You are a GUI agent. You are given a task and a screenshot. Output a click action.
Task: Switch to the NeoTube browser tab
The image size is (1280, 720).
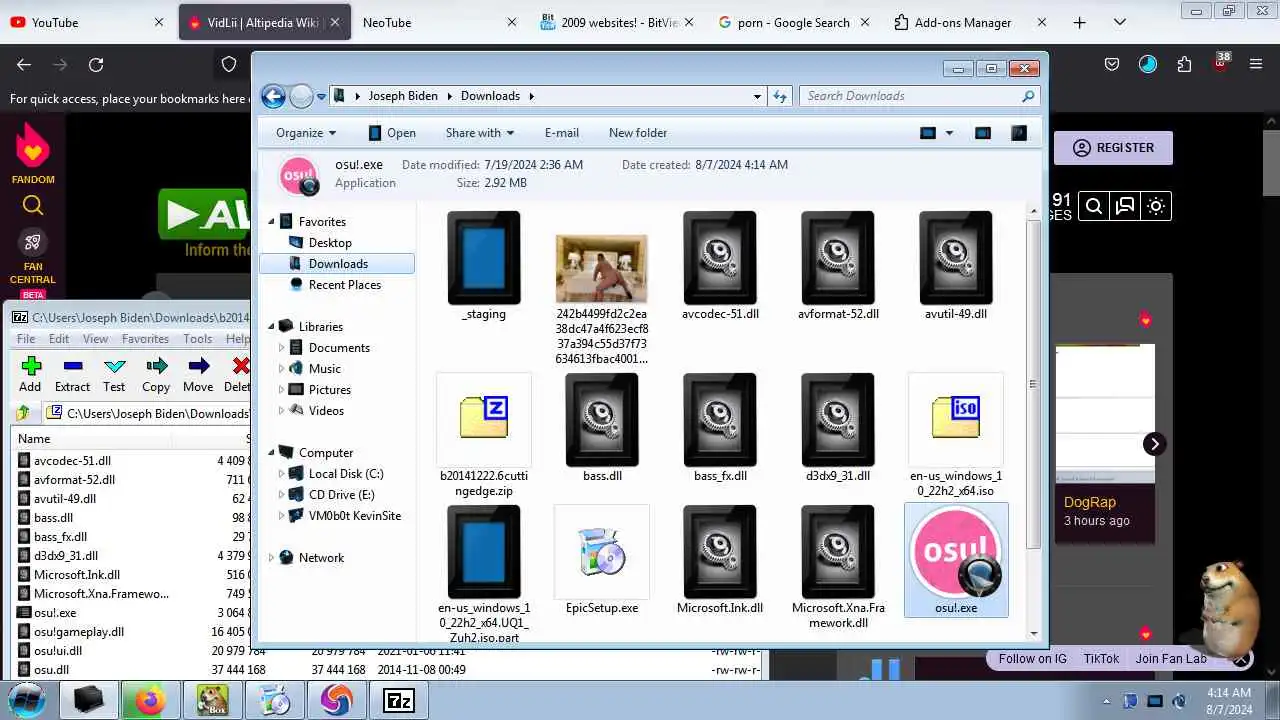click(440, 22)
